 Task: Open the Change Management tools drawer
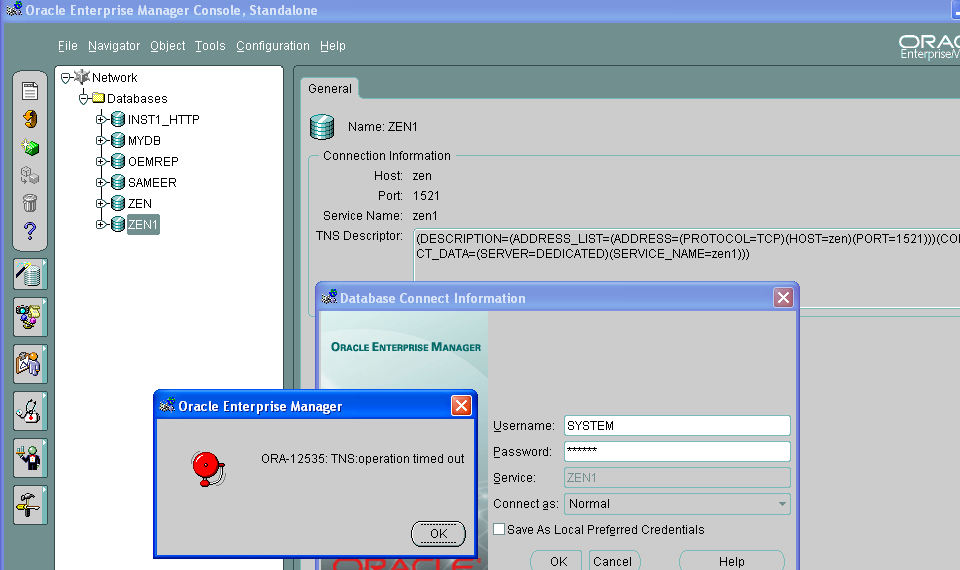[30, 317]
